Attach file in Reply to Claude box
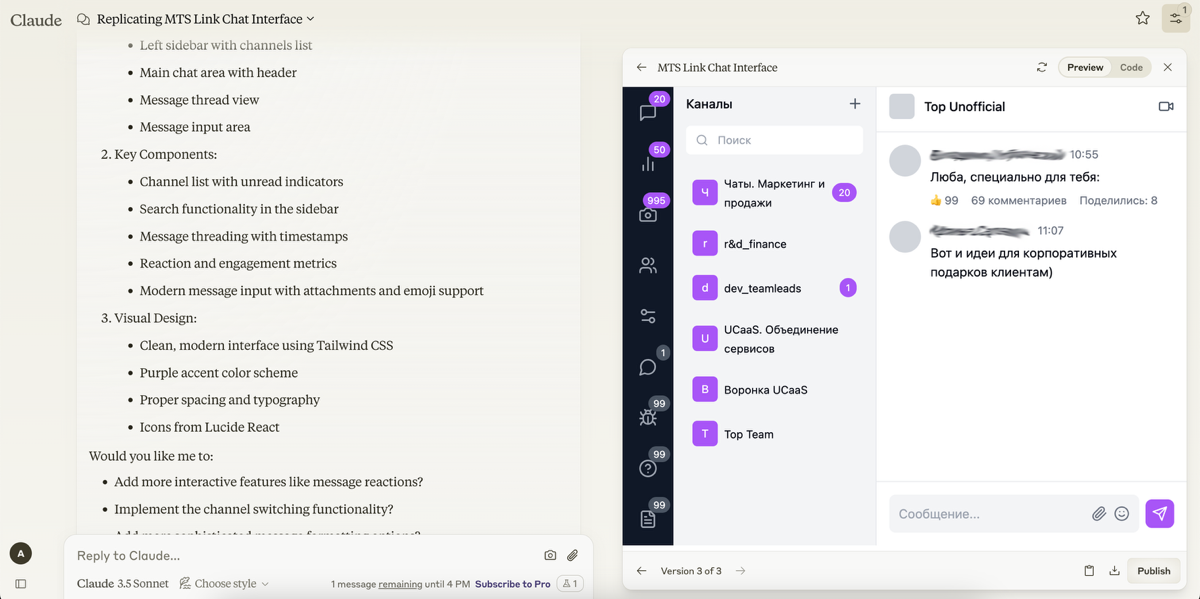 tap(573, 555)
